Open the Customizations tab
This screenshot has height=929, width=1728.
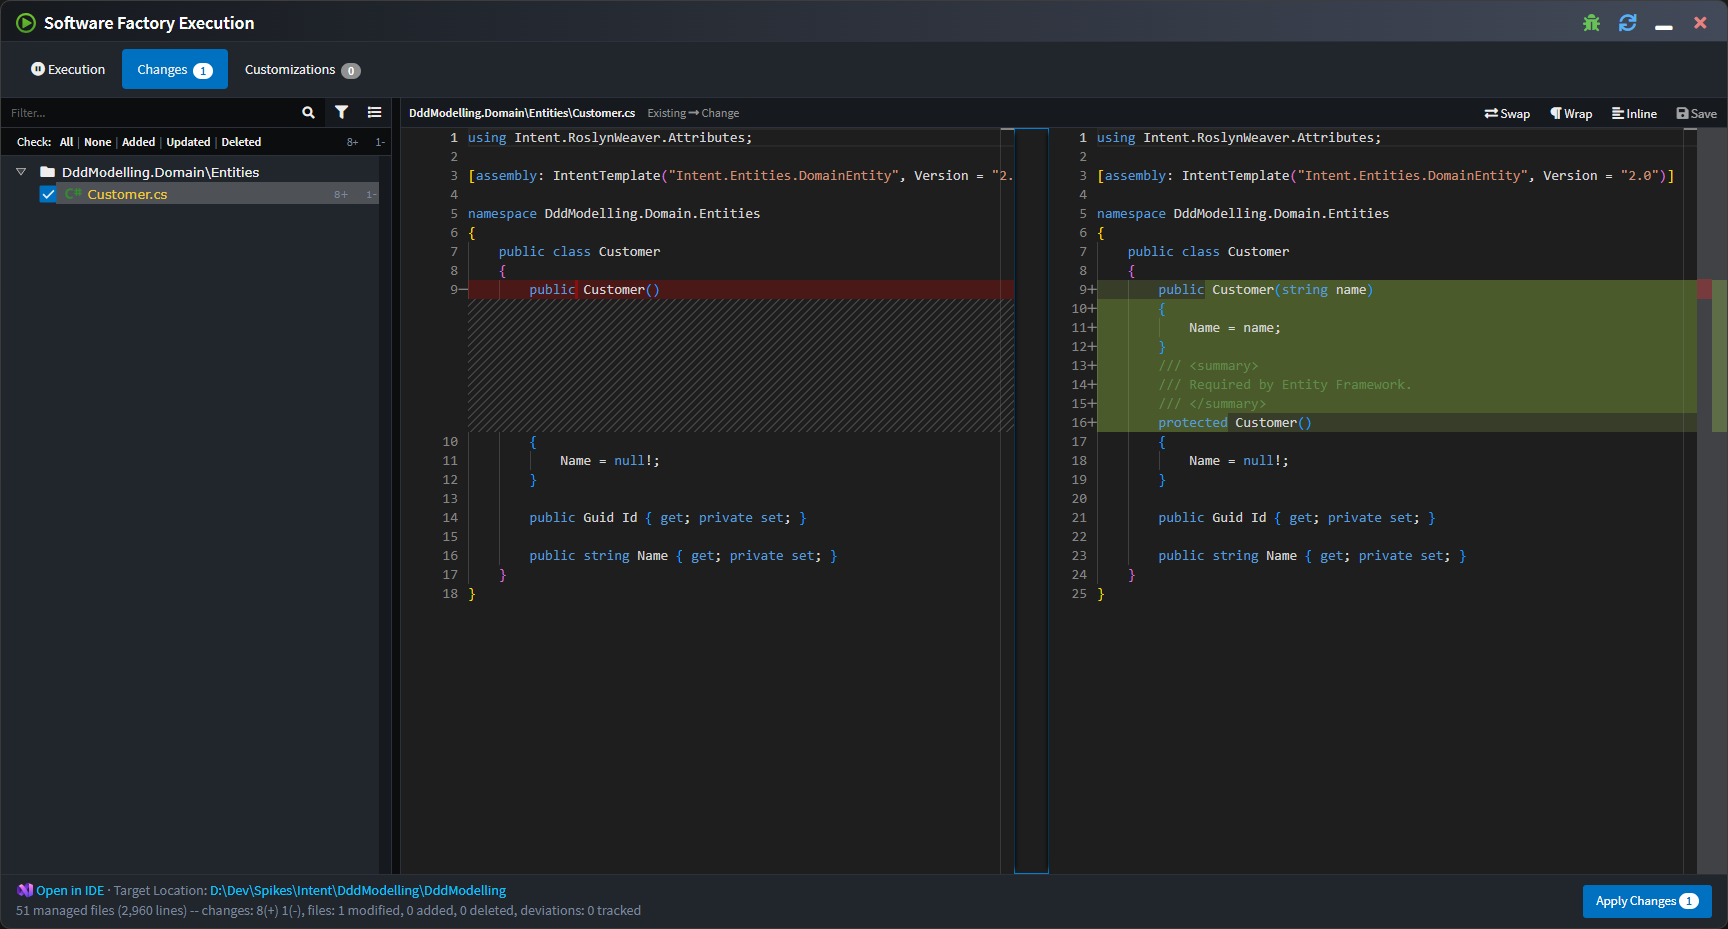(x=302, y=69)
